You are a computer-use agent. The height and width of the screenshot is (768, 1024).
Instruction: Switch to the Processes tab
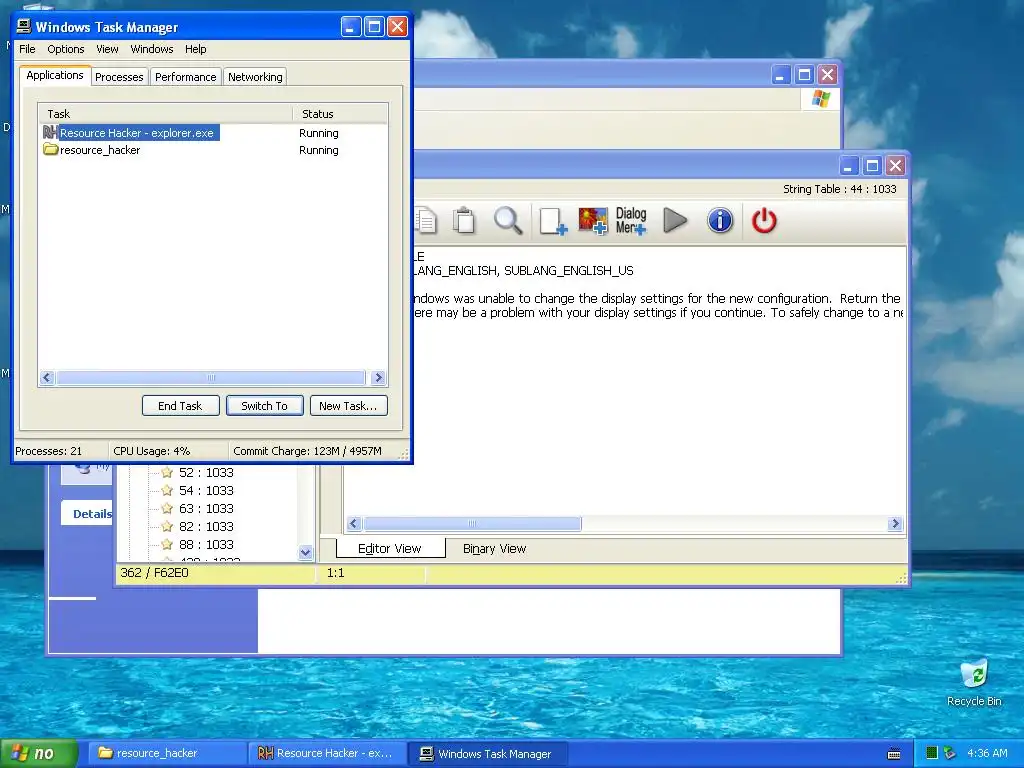[x=119, y=77]
